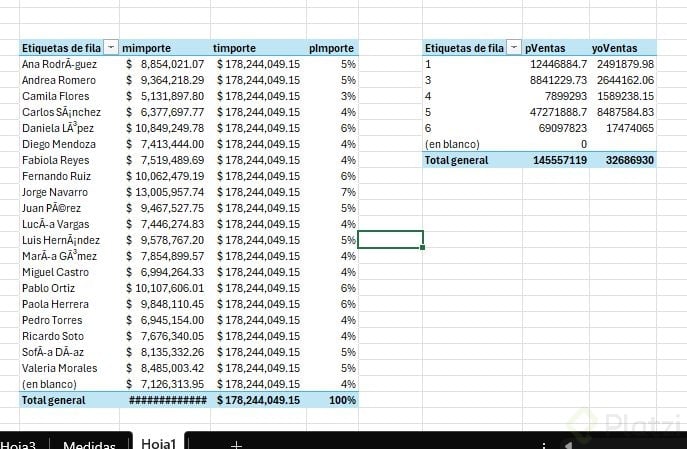
Task: Open the sheet tab options dots
Action: pos(544,446)
